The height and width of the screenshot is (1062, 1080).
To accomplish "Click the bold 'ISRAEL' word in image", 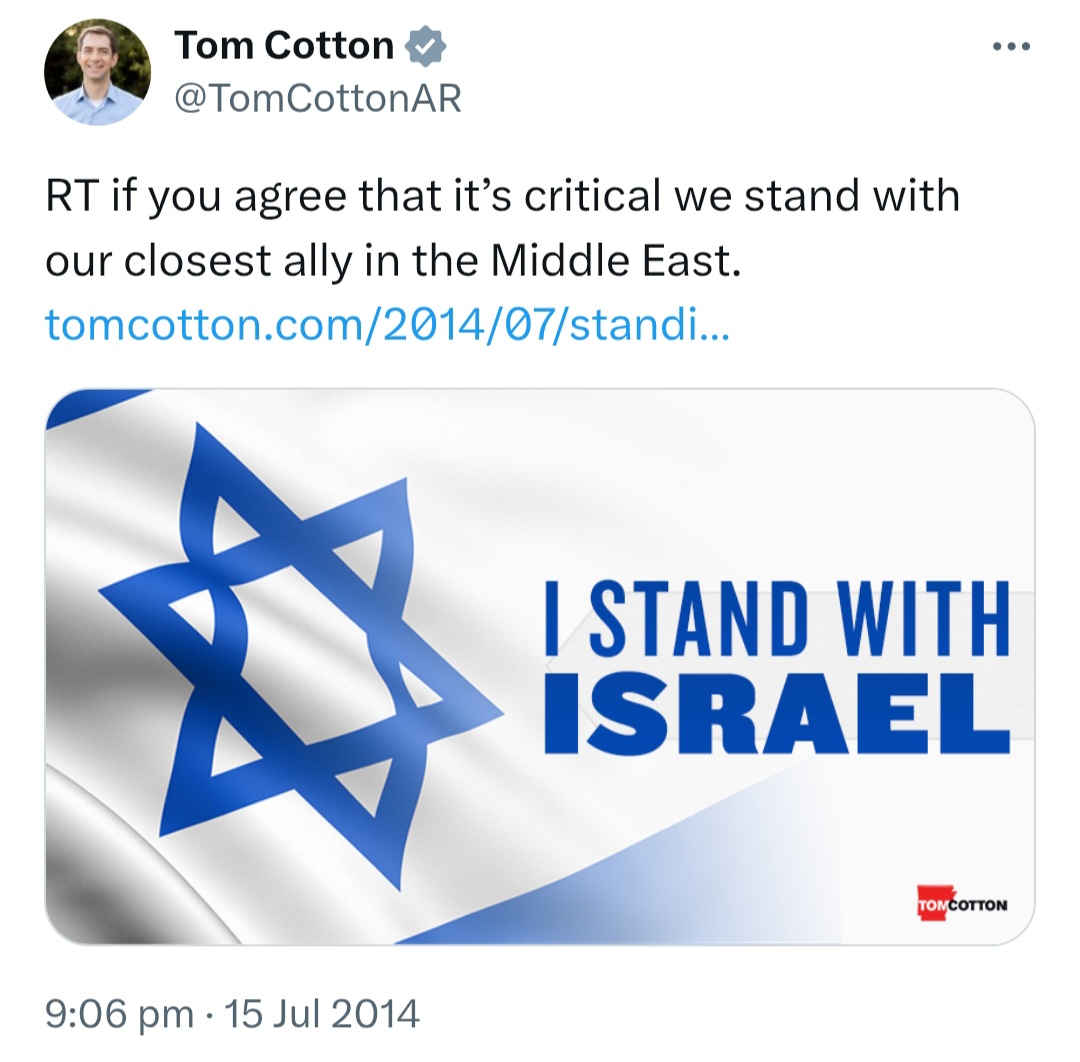I will pyautogui.click(x=777, y=713).
